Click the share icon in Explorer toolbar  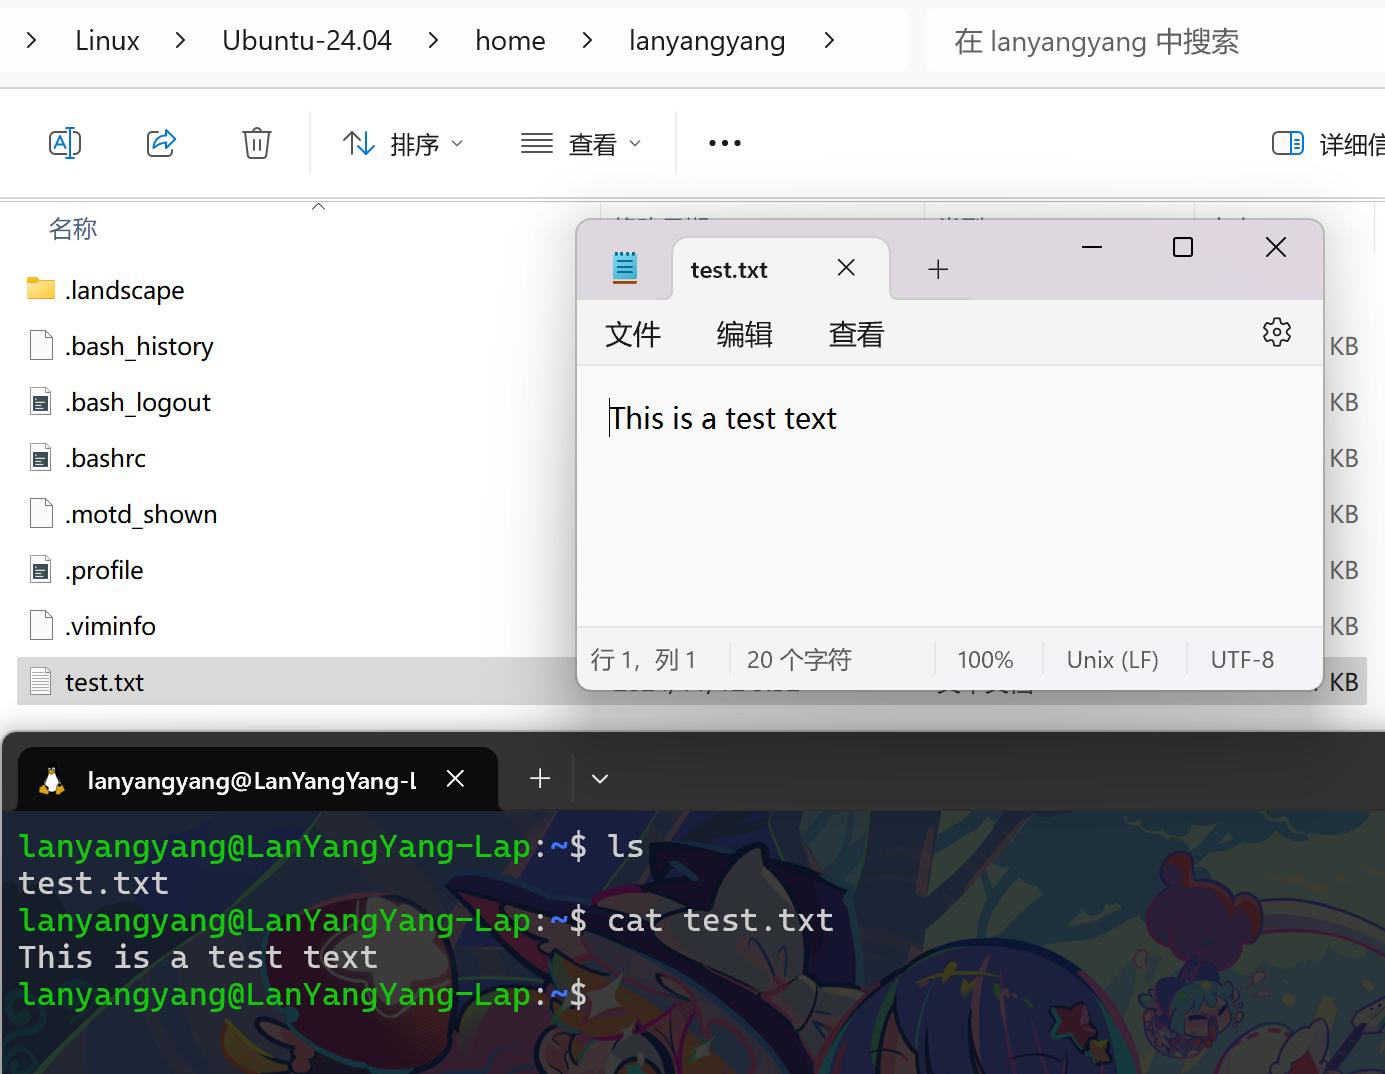pos(161,143)
